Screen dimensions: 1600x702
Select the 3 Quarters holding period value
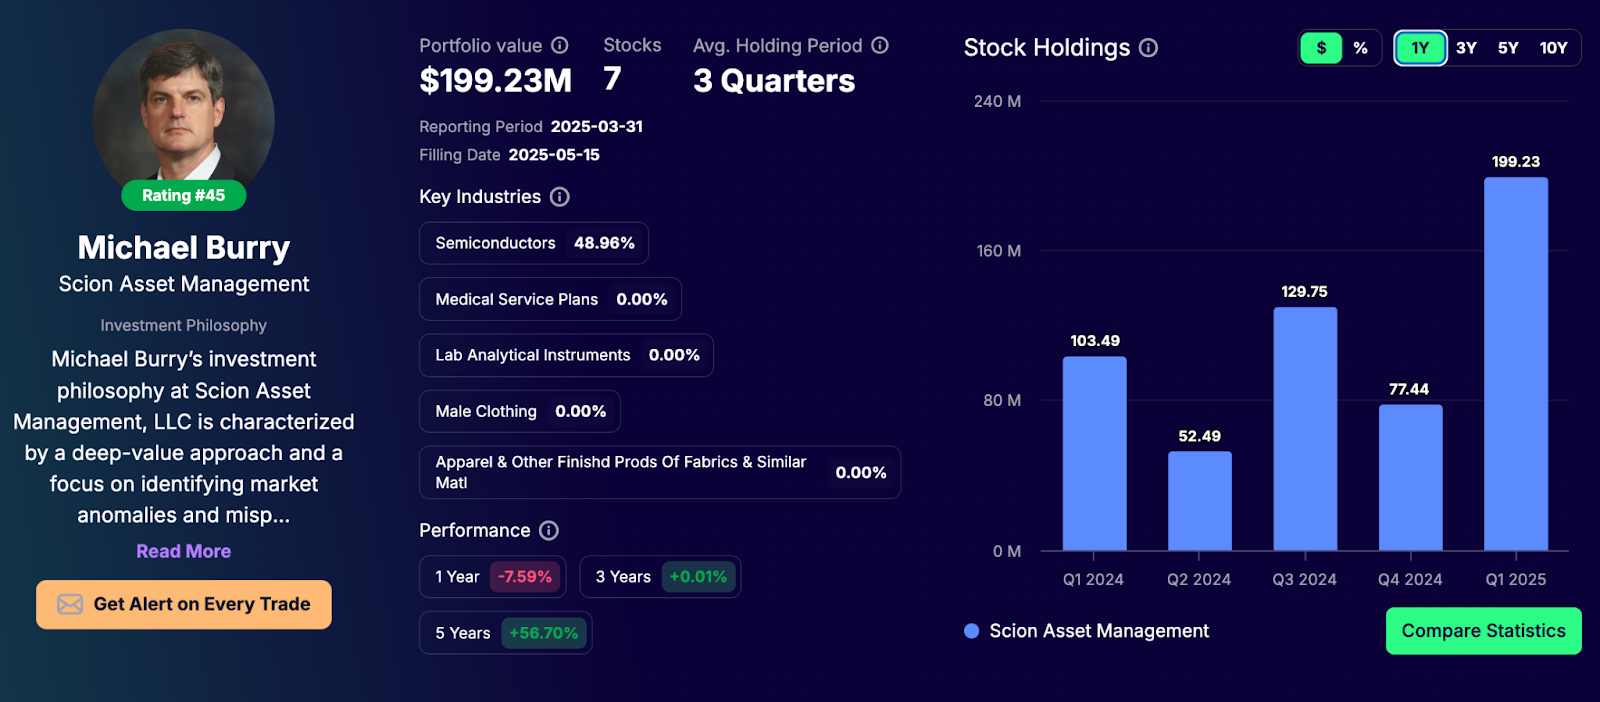pos(774,80)
